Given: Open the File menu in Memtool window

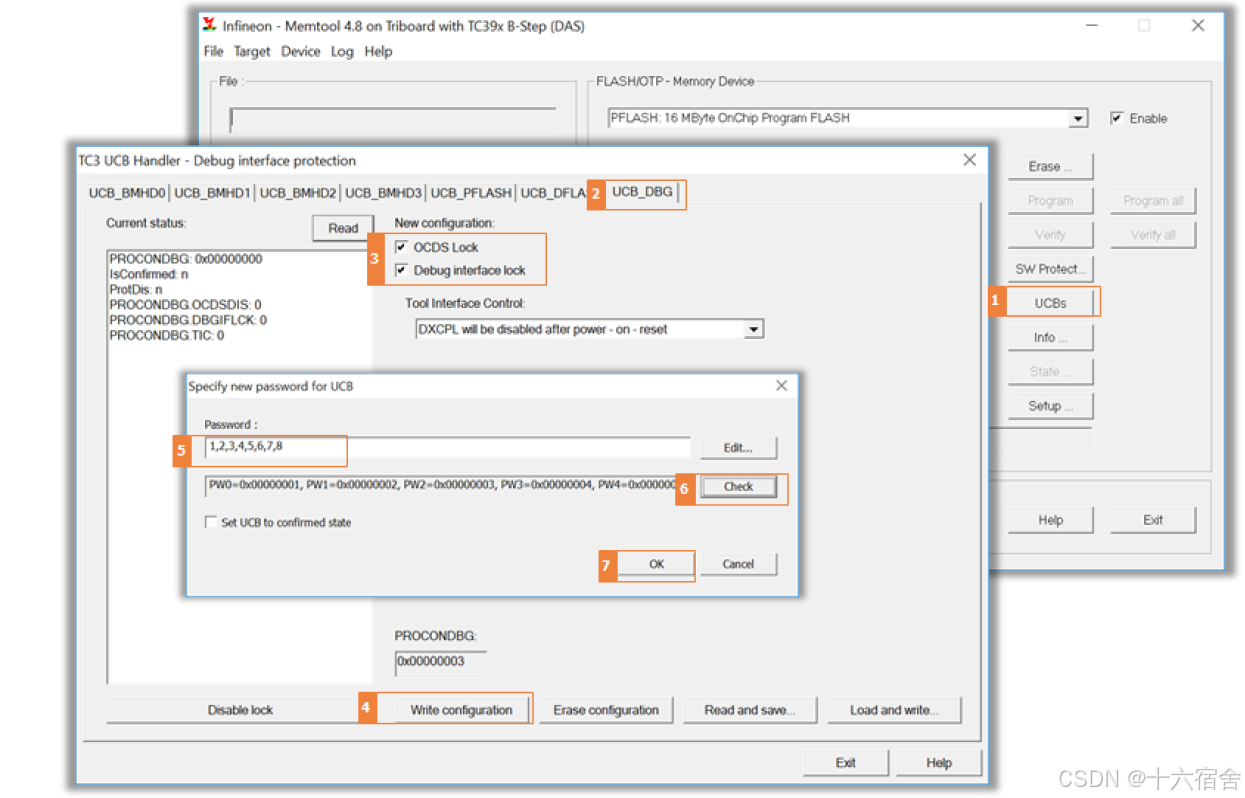Looking at the screenshot, I should tap(213, 51).
